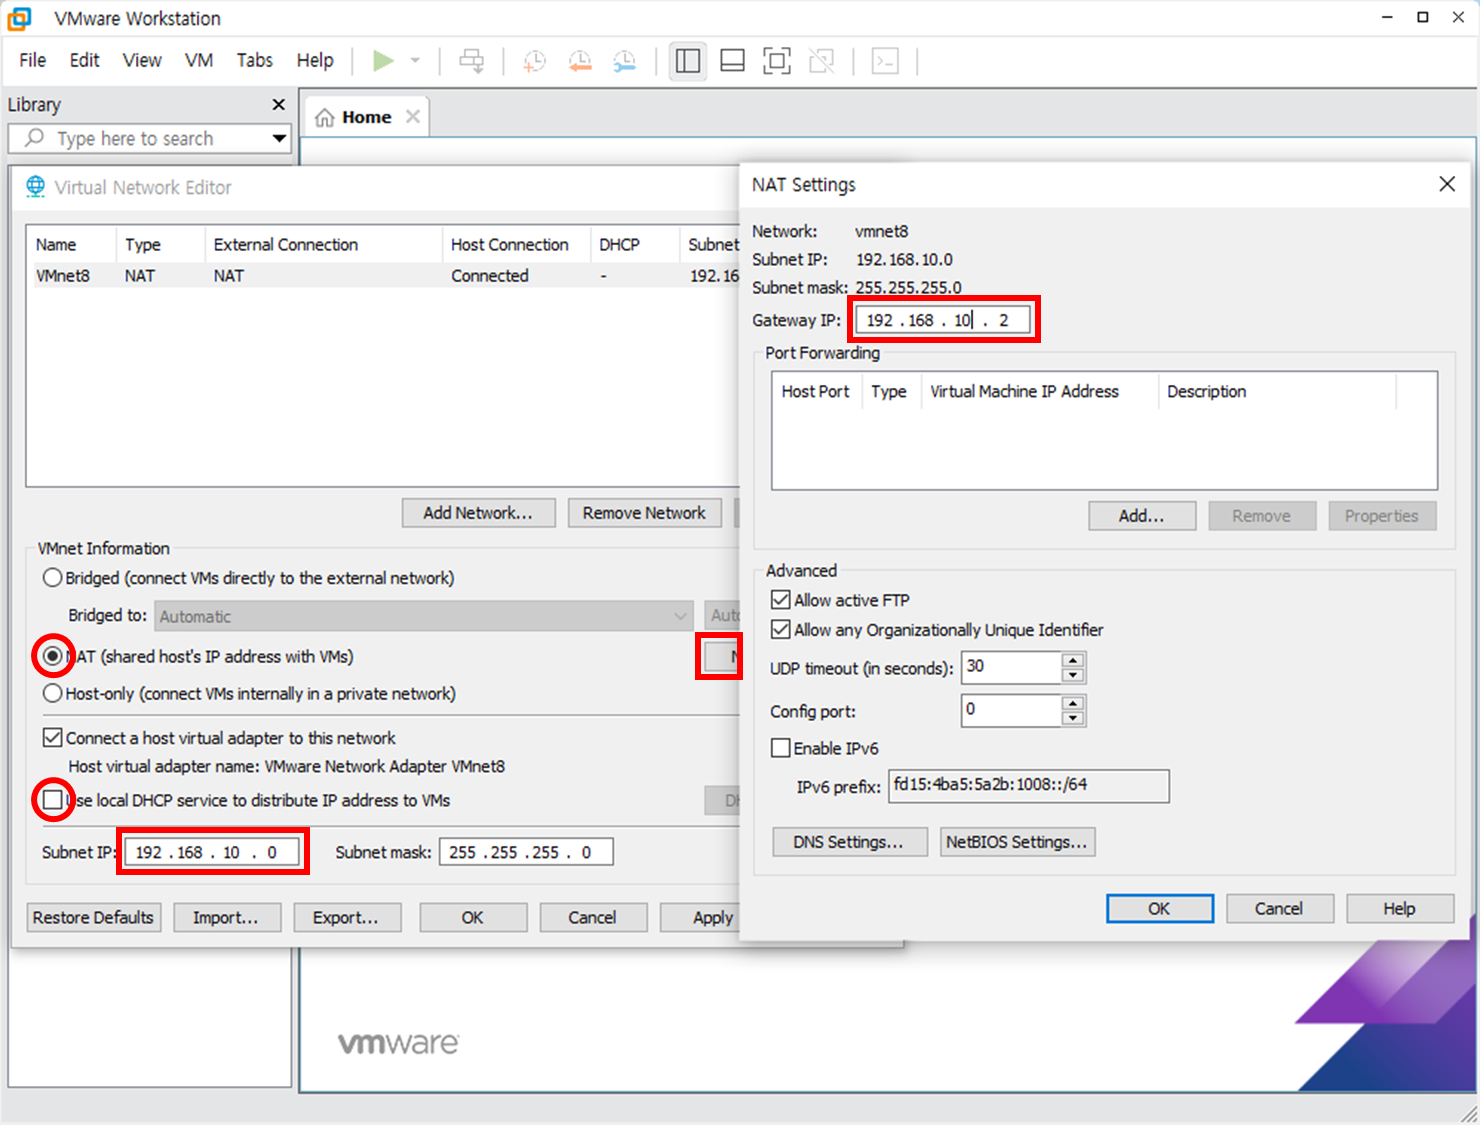1480x1125 pixels.
Task: Open the File menu
Action: coord(32,60)
